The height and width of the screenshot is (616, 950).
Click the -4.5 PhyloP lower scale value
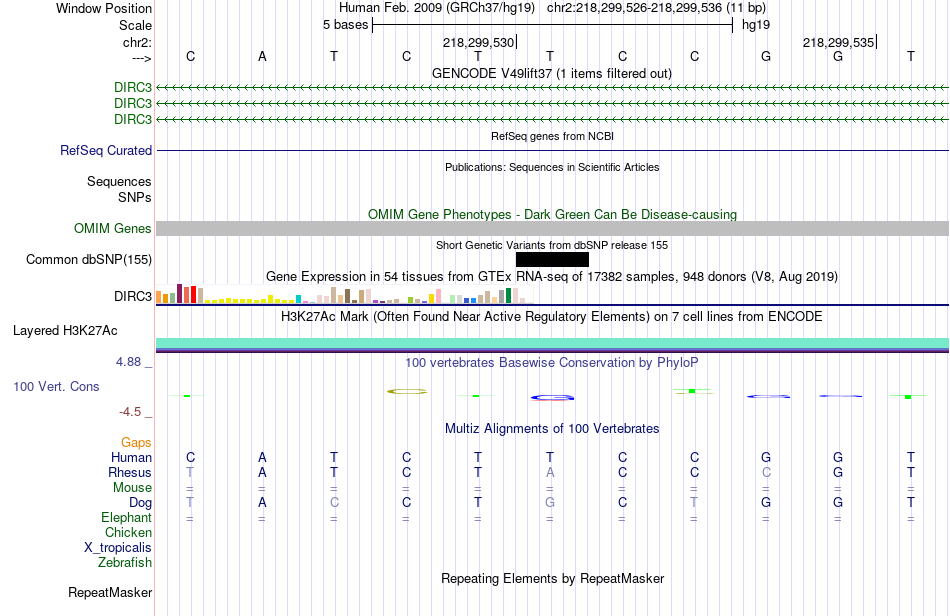click(x=130, y=412)
